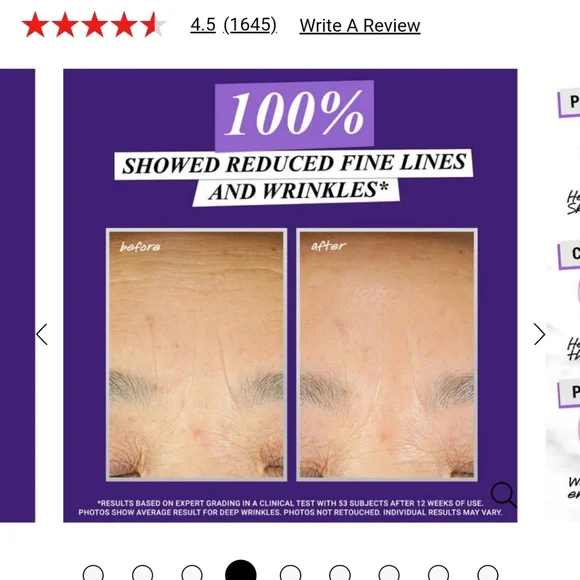Screen dimensions: 580x580
Task: Select the sixth carousel dot
Action: click(340, 573)
